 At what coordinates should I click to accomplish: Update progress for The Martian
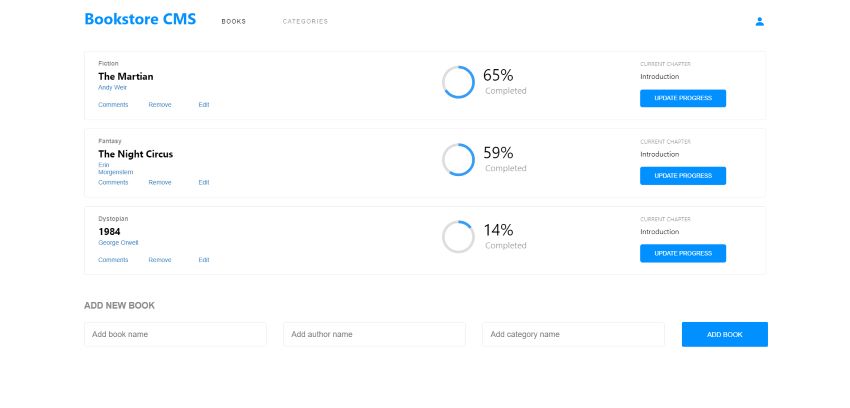[682, 99]
